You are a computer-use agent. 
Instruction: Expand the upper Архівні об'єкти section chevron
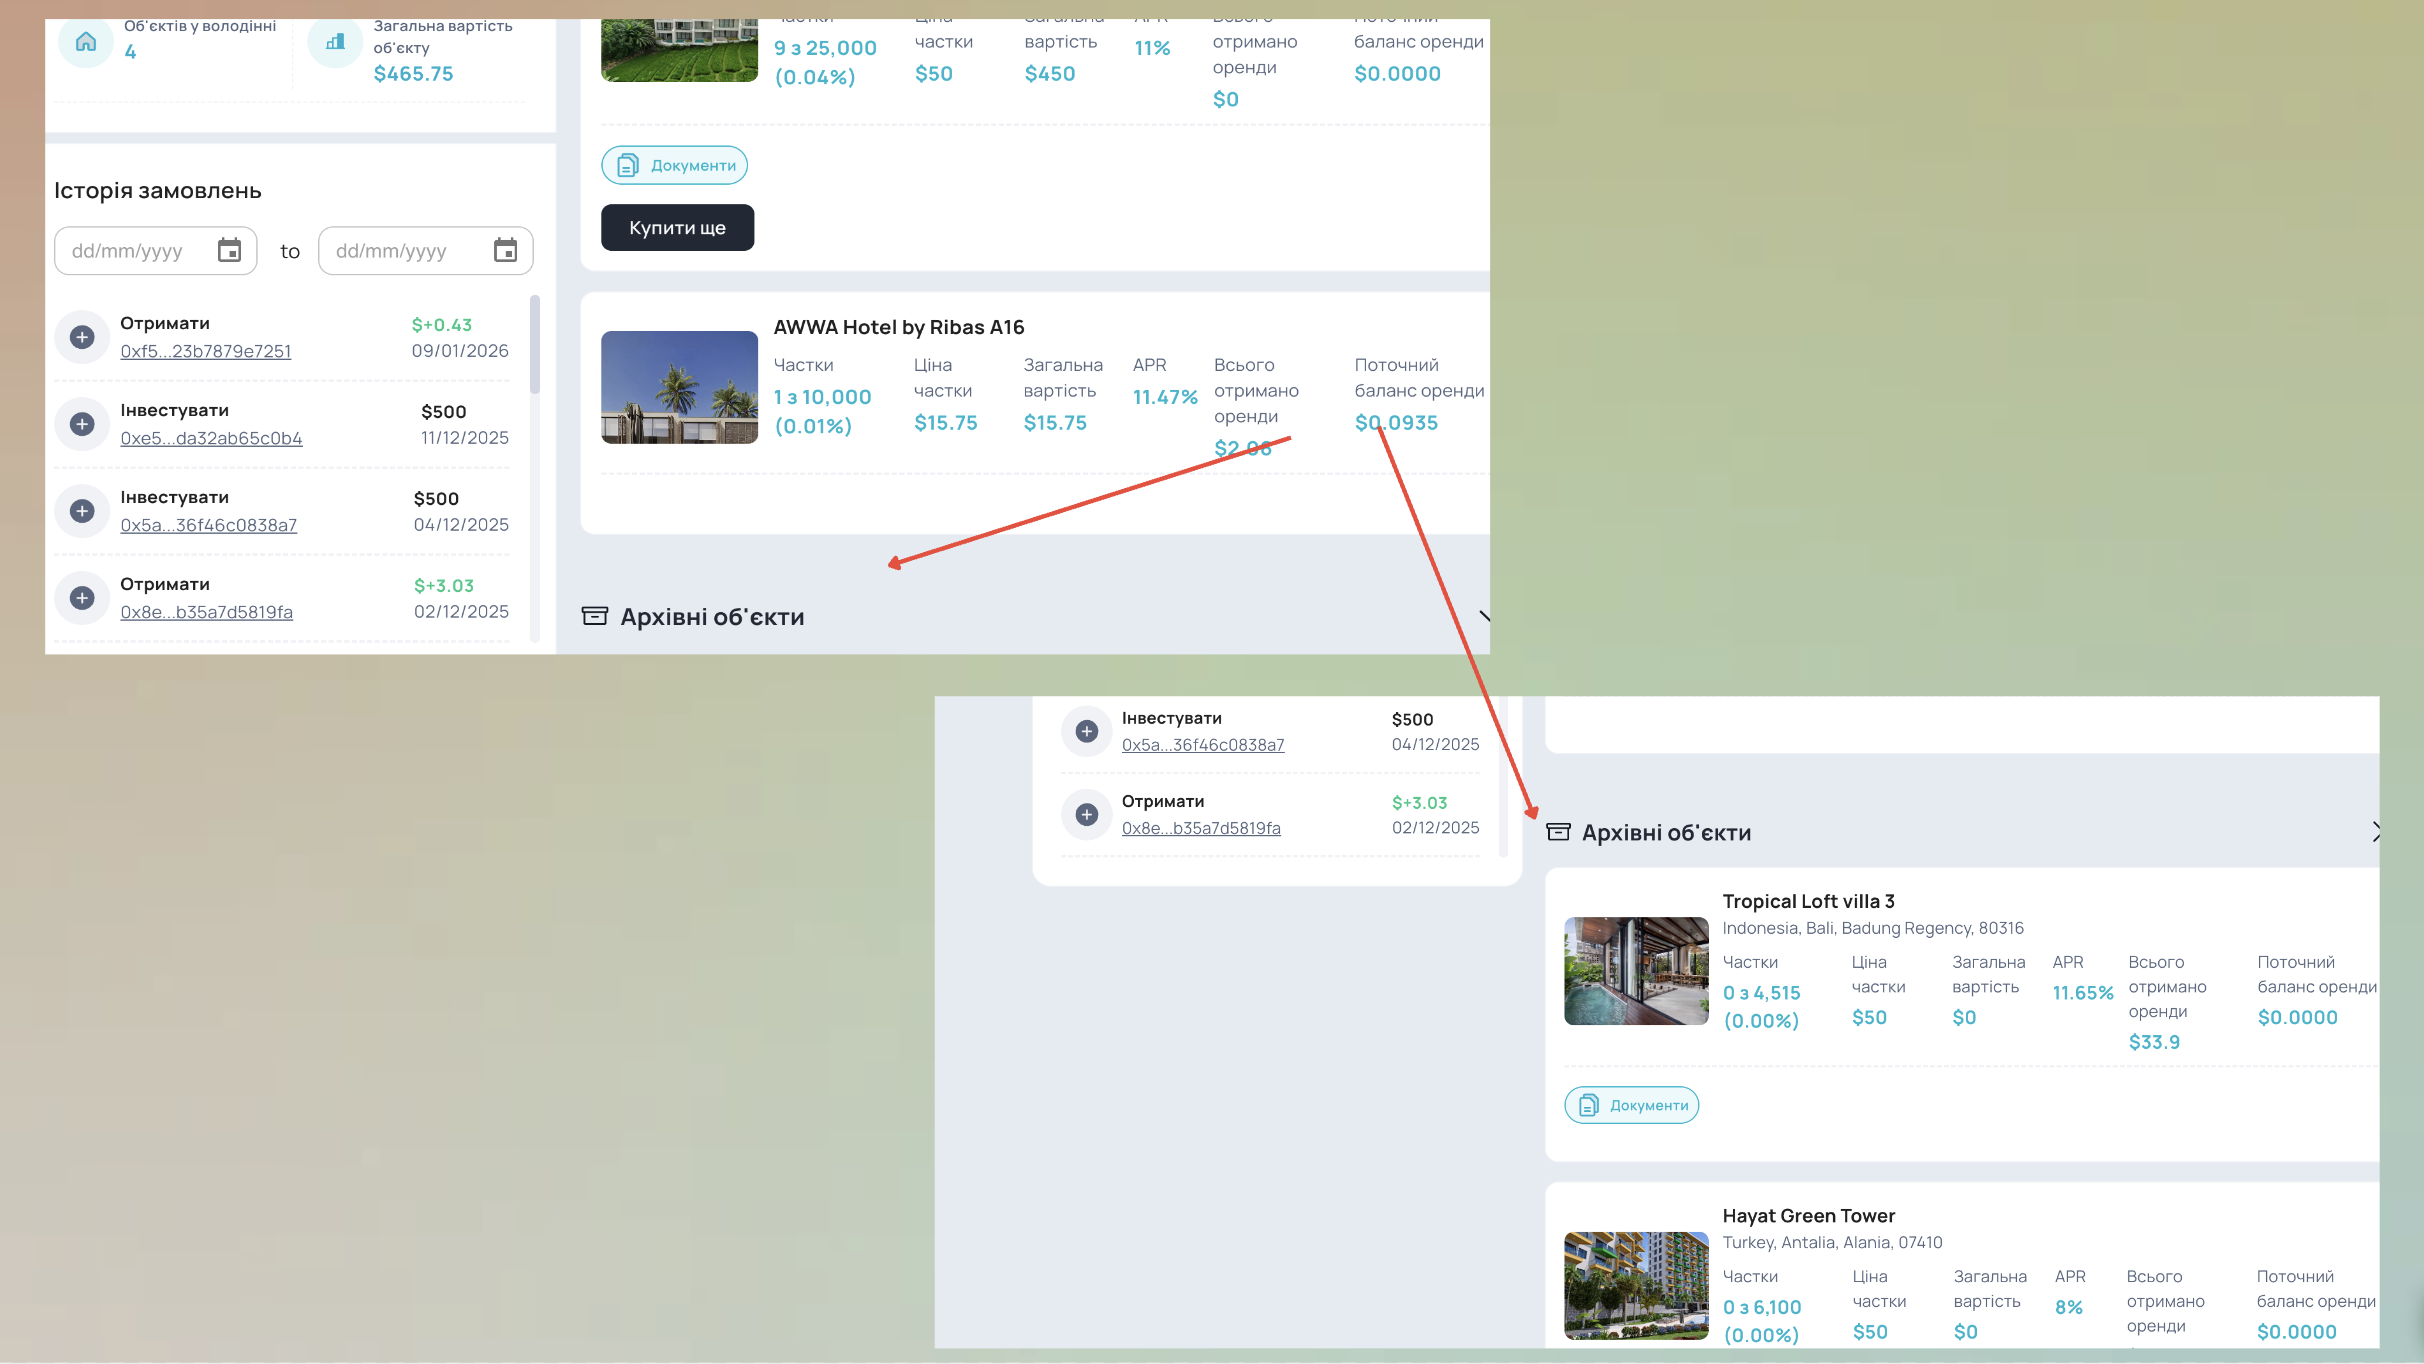coord(1484,616)
